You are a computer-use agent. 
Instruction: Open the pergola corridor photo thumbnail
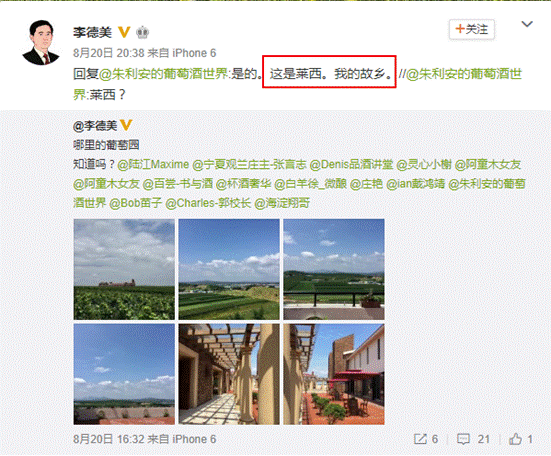[229, 374]
